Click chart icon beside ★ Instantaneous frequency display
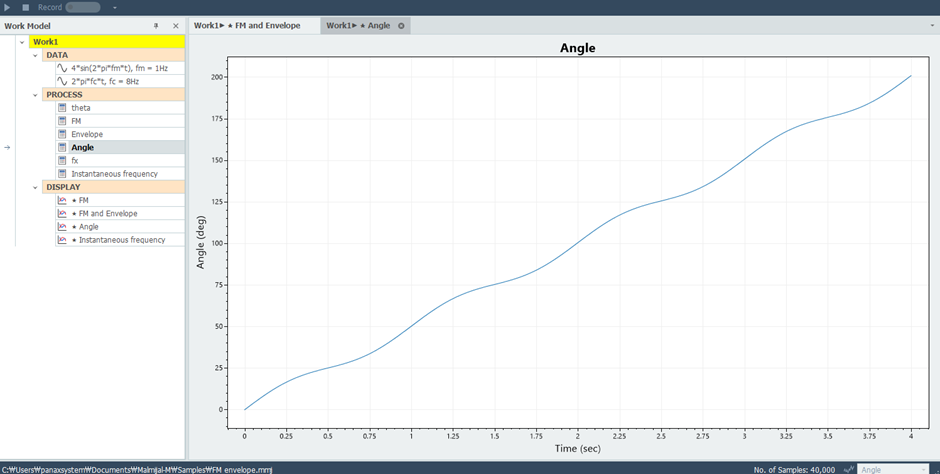 [x=62, y=240]
